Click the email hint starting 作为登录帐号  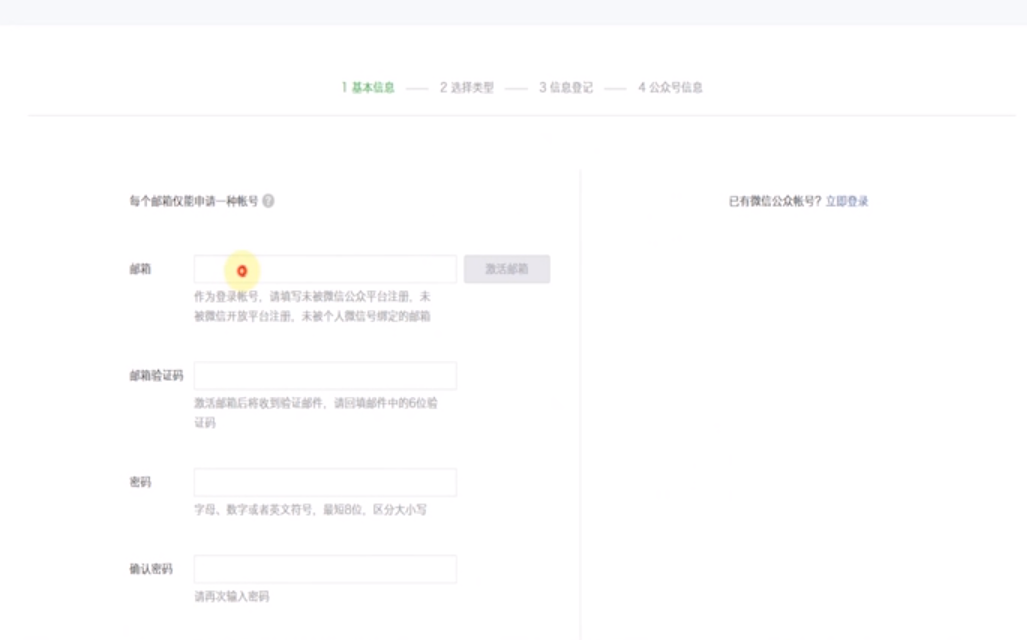pyautogui.click(x=312, y=307)
